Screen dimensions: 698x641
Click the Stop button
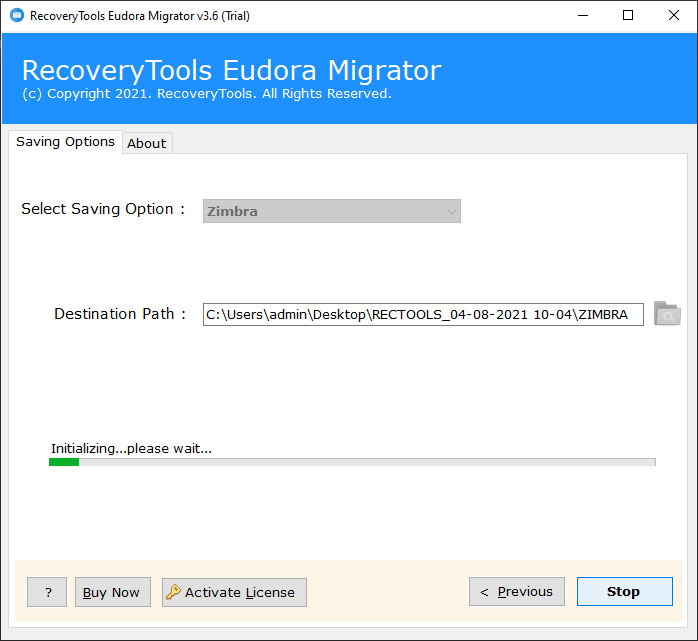(x=625, y=592)
